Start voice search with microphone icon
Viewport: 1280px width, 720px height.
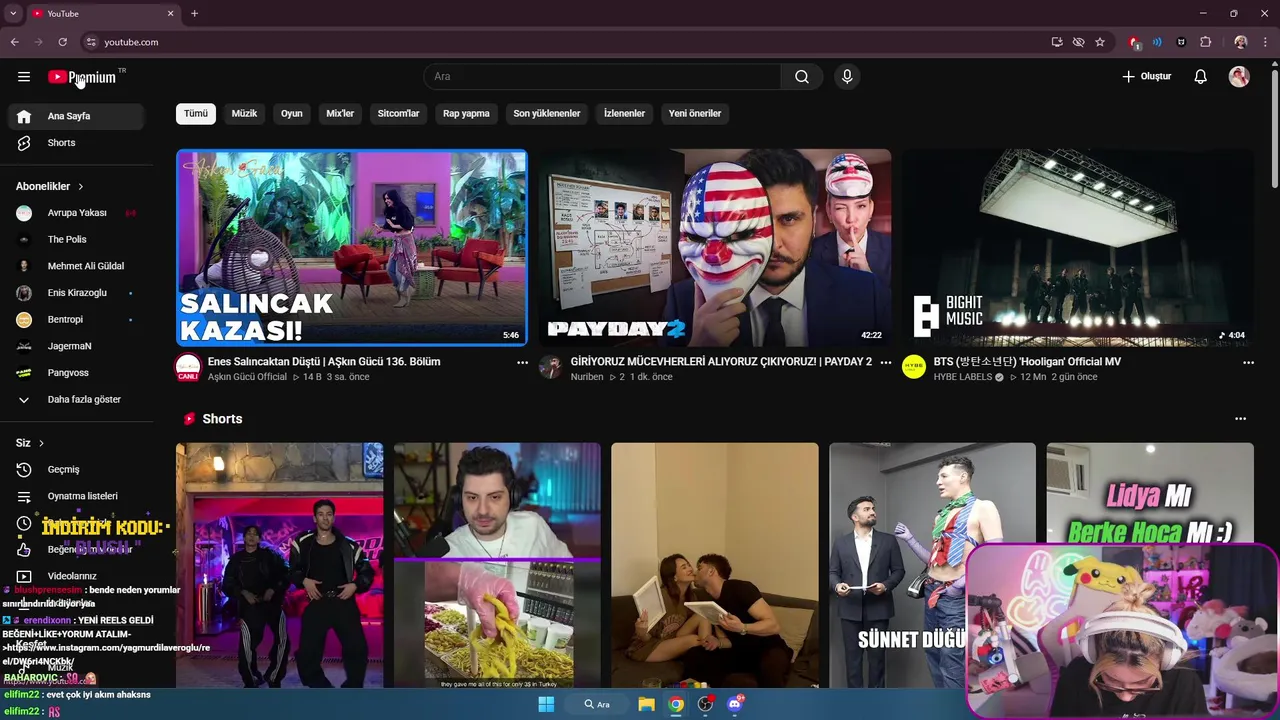pyautogui.click(x=847, y=77)
